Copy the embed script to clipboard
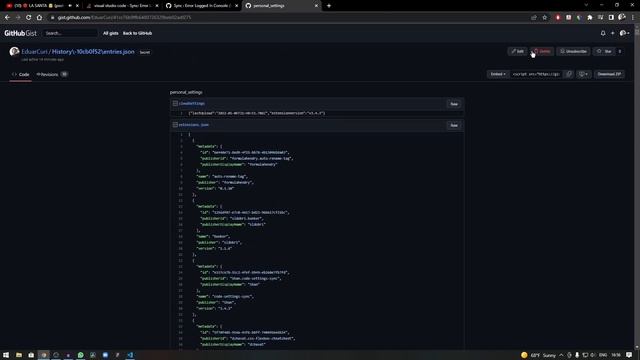The height and width of the screenshot is (360, 640). pyautogui.click(x=569, y=74)
